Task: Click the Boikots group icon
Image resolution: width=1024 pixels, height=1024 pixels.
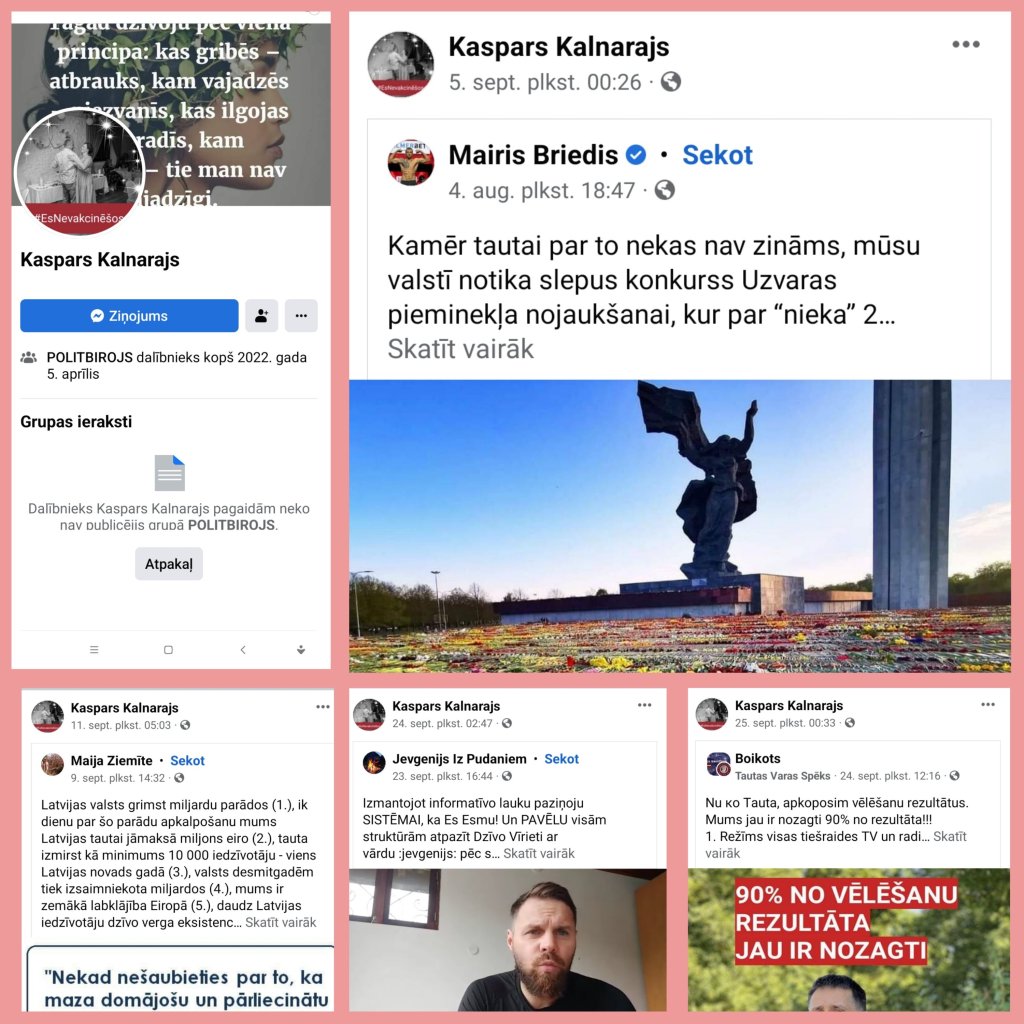Action: pyautogui.click(x=718, y=763)
